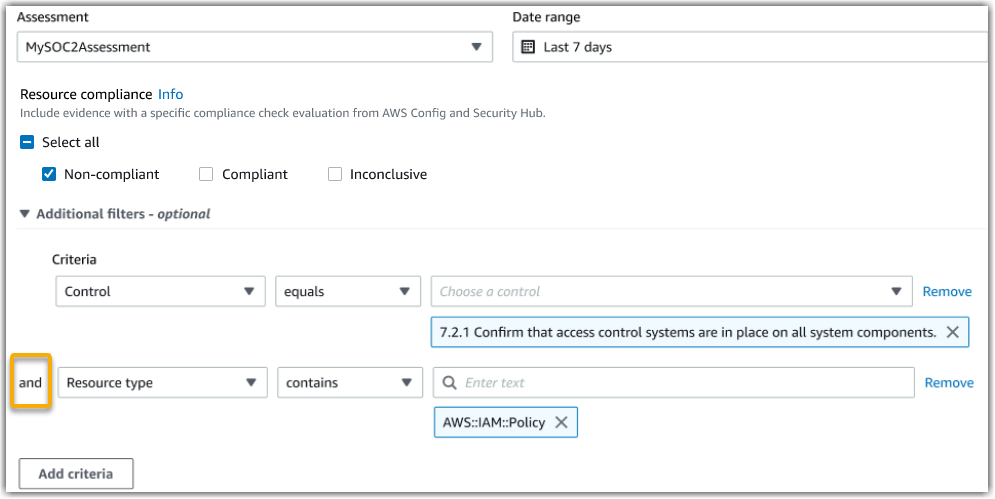Open the Choose a control dropdown
The image size is (995, 499).
click(671, 292)
